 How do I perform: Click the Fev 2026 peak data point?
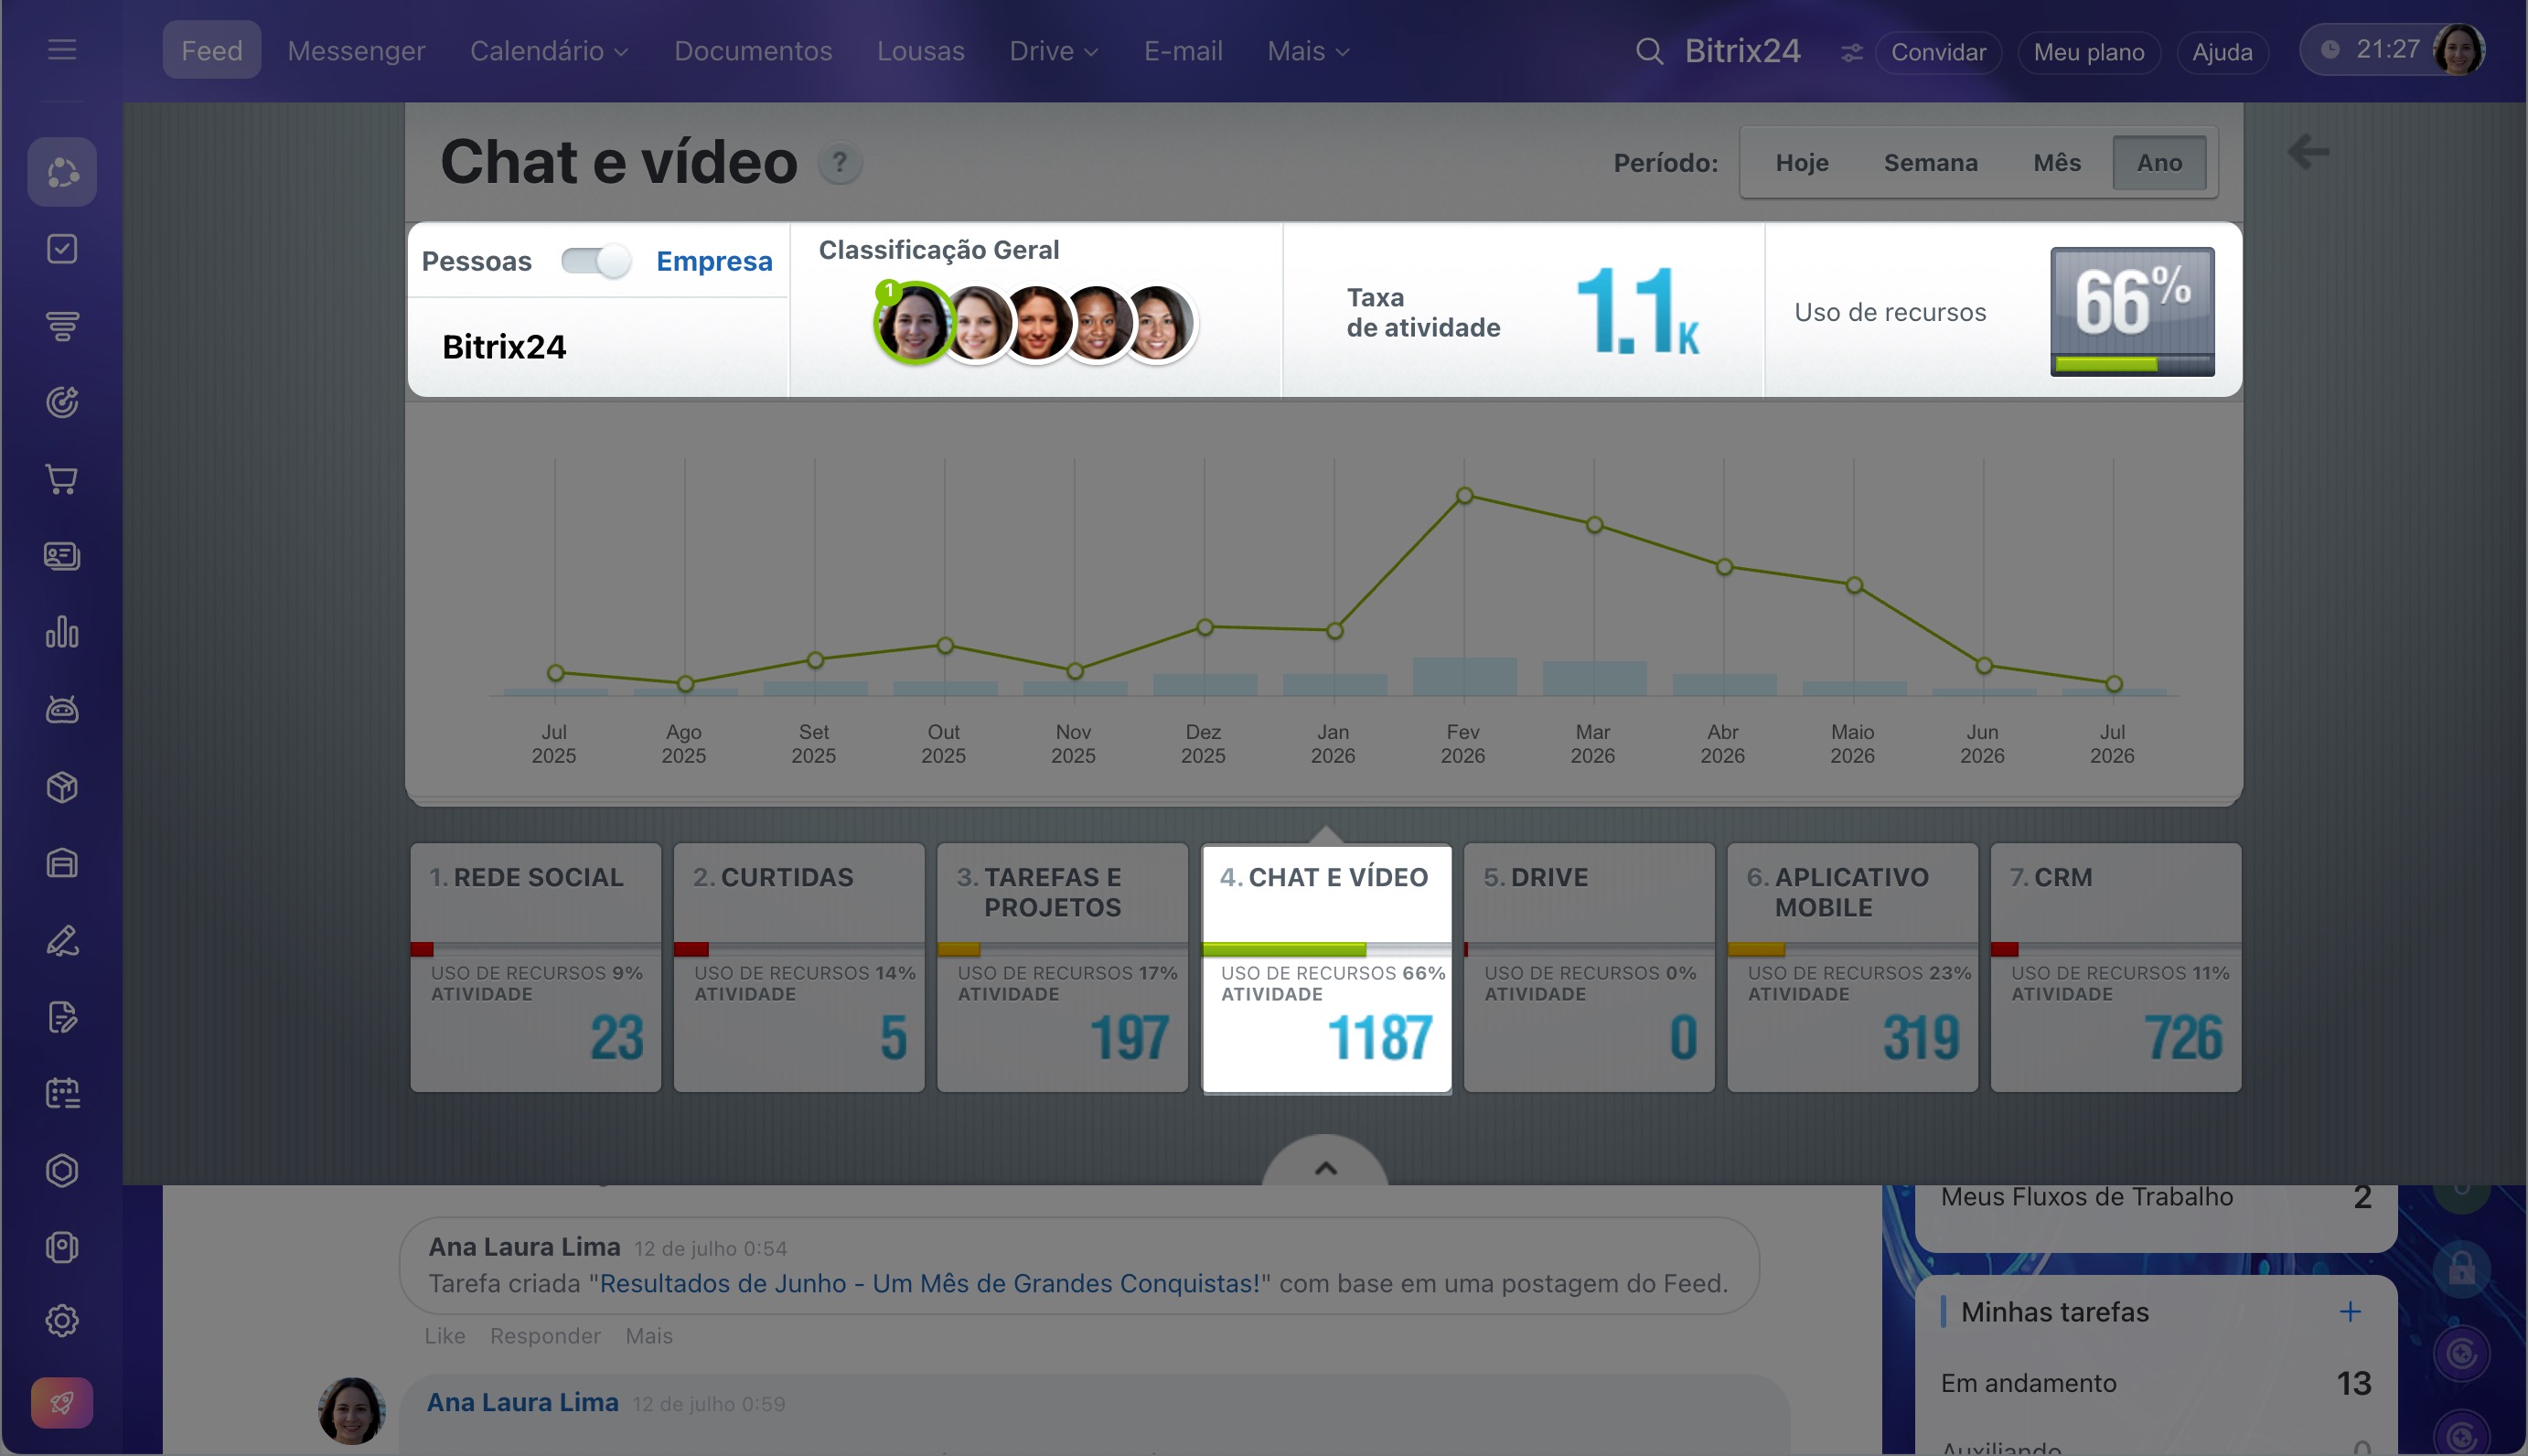click(1464, 495)
